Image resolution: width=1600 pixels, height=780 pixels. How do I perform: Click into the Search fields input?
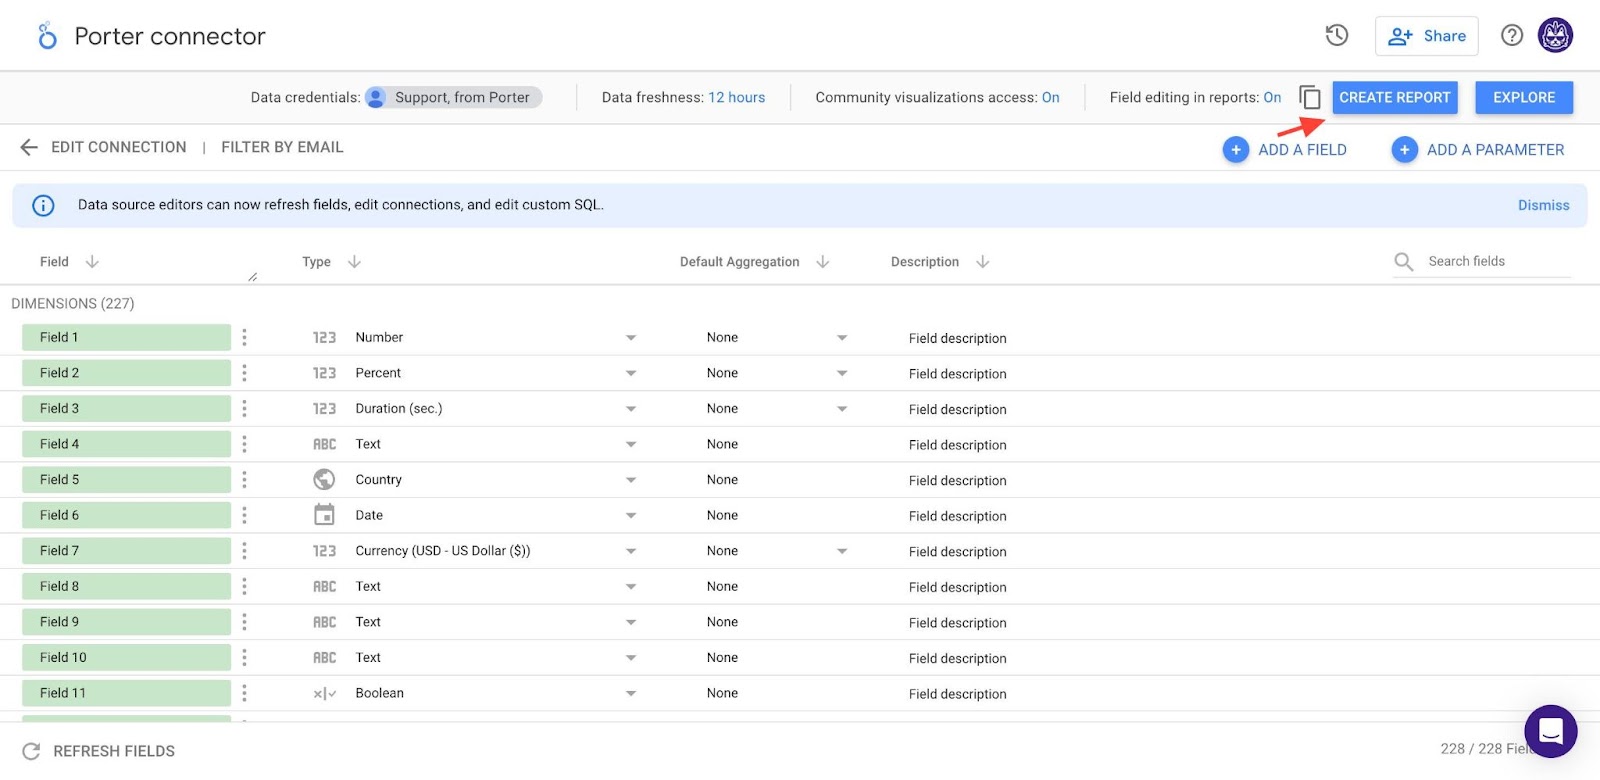(1498, 261)
